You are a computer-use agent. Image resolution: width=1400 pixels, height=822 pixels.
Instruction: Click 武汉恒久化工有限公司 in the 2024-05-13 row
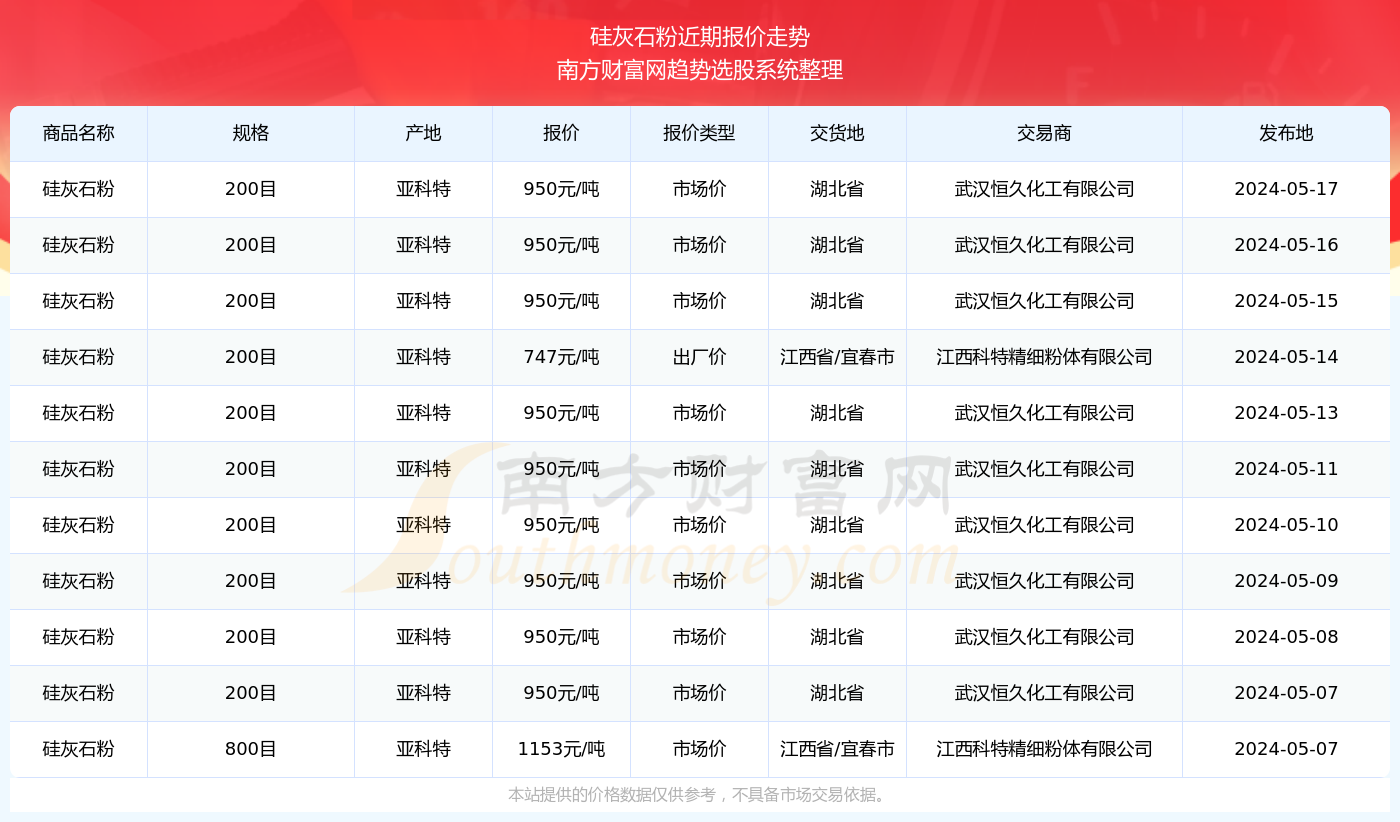1044,413
